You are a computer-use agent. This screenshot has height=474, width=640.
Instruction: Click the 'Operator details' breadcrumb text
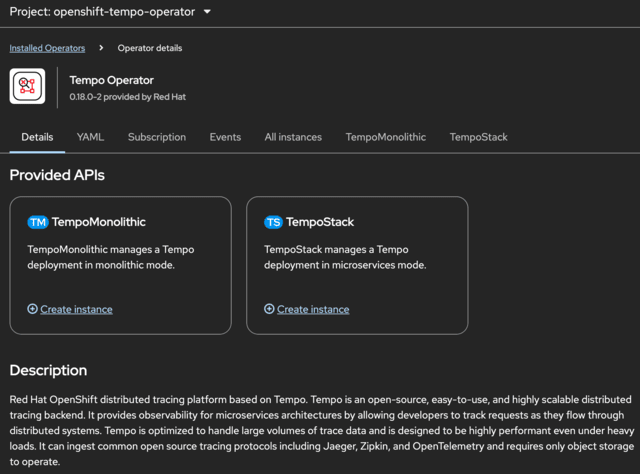click(150, 48)
